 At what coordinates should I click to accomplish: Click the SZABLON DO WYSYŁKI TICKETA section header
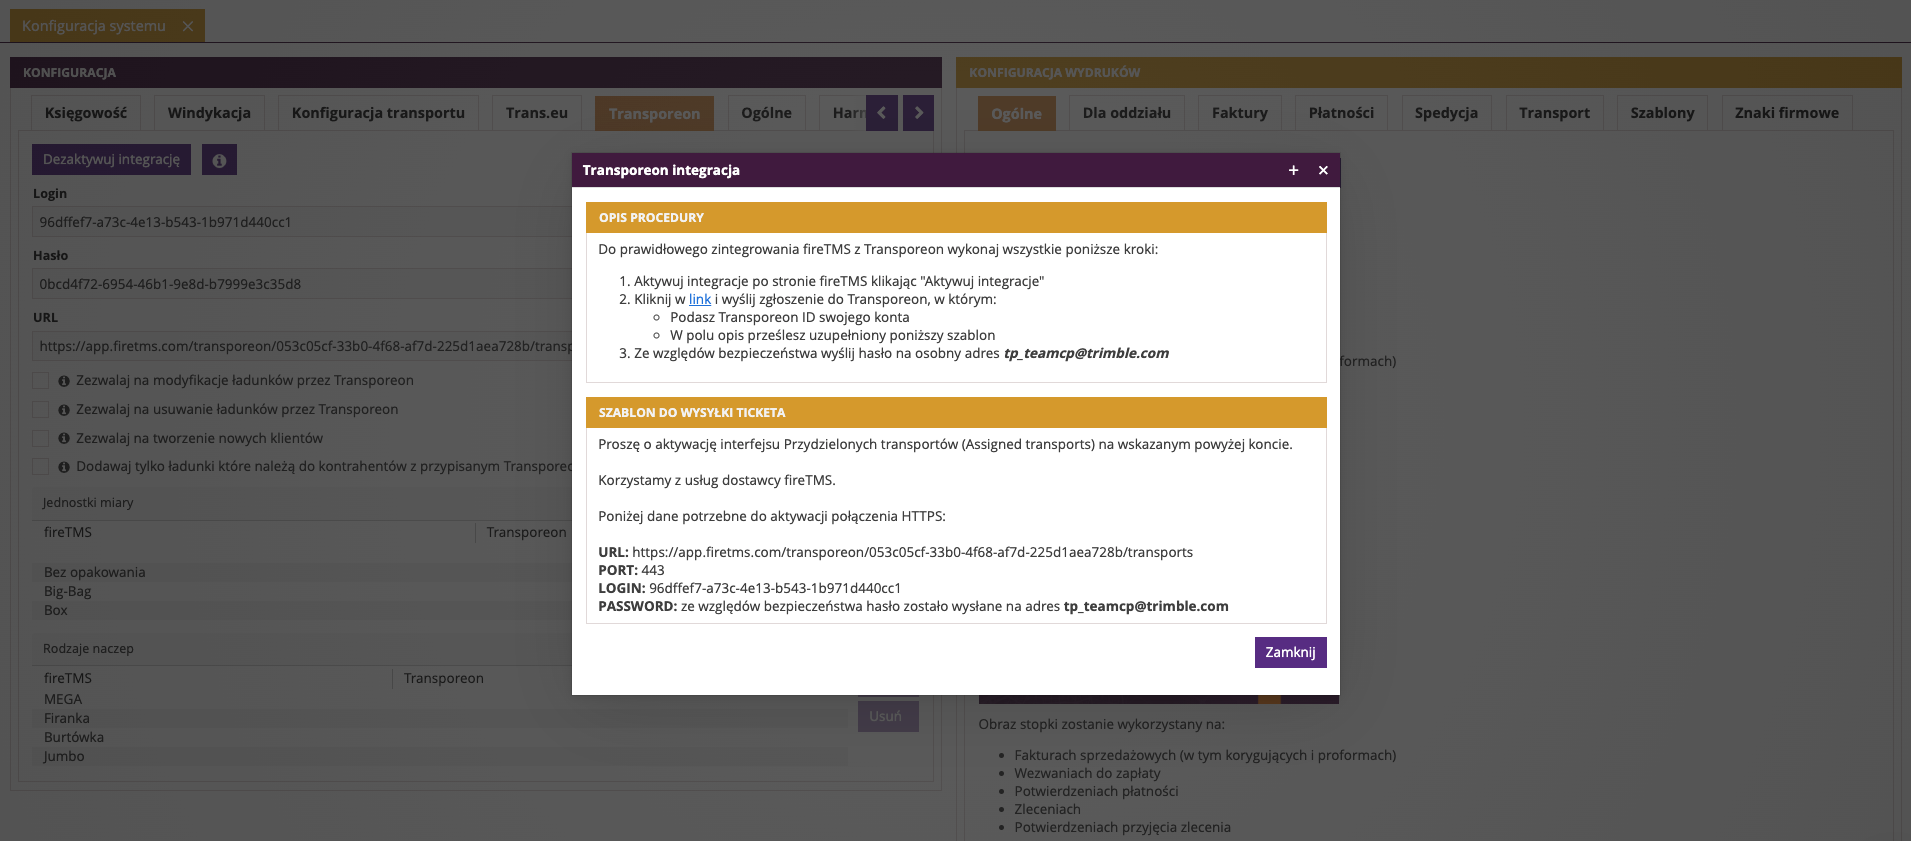pos(956,412)
